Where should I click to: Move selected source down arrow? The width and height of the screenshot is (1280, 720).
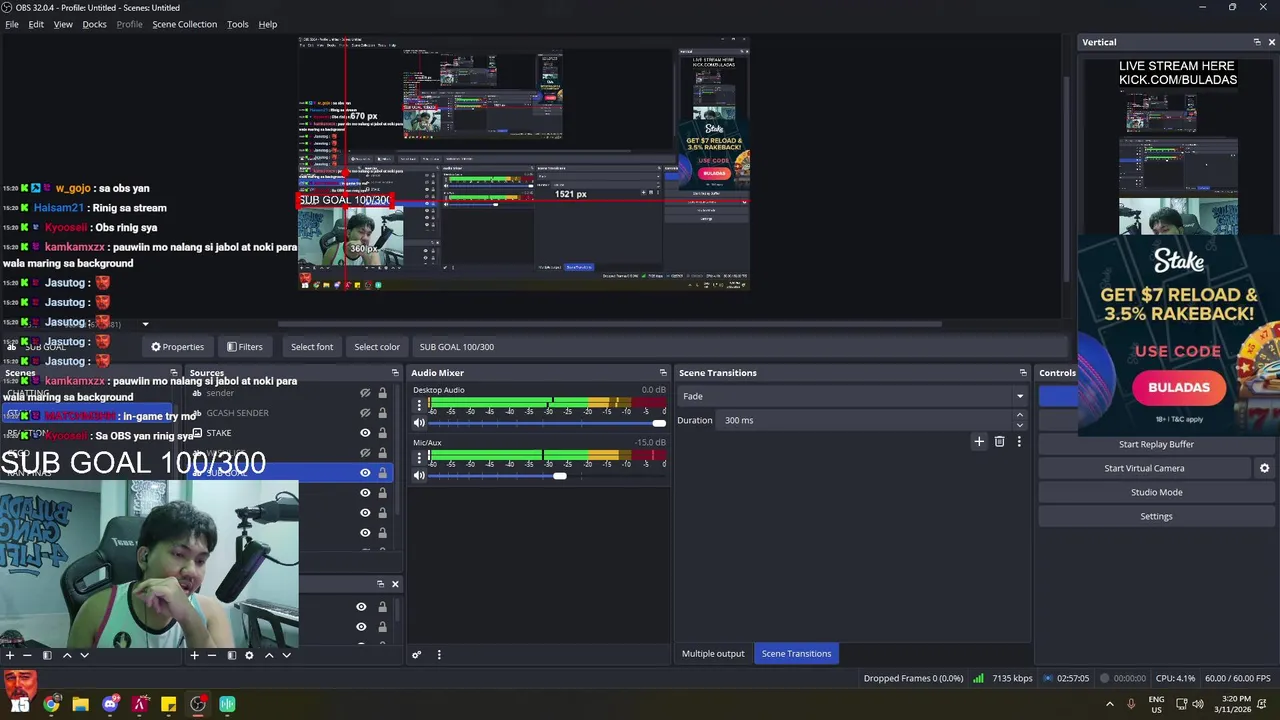coord(286,655)
